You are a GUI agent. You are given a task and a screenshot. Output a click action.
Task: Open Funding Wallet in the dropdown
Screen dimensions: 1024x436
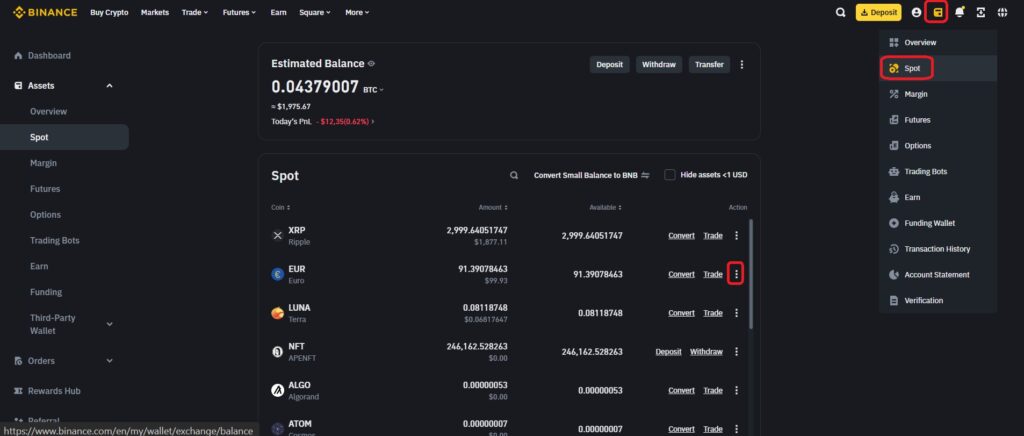[938, 223]
